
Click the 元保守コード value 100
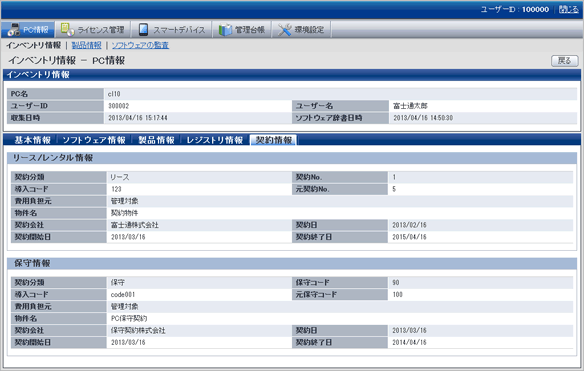[397, 295]
